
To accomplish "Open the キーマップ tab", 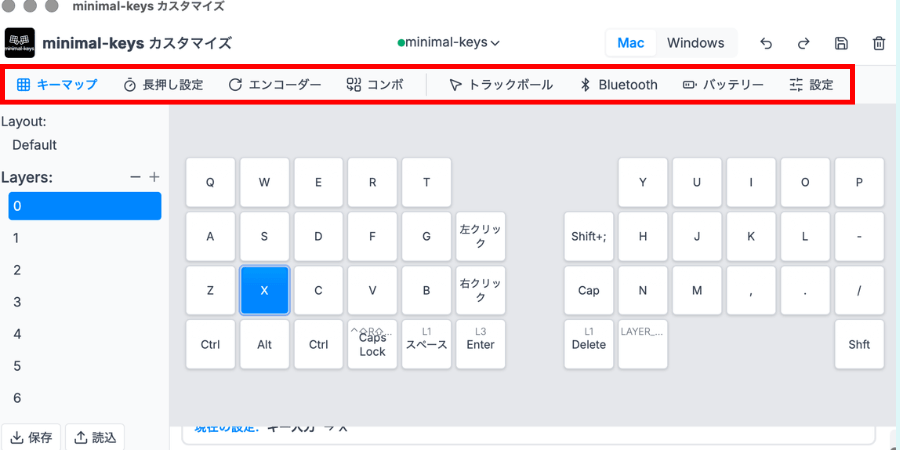I will click(57, 85).
